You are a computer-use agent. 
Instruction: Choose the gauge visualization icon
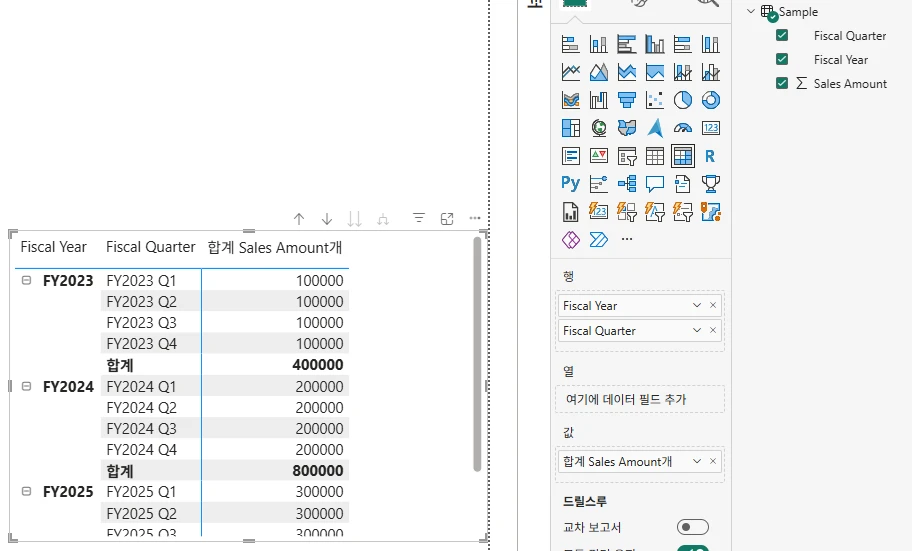tap(683, 128)
